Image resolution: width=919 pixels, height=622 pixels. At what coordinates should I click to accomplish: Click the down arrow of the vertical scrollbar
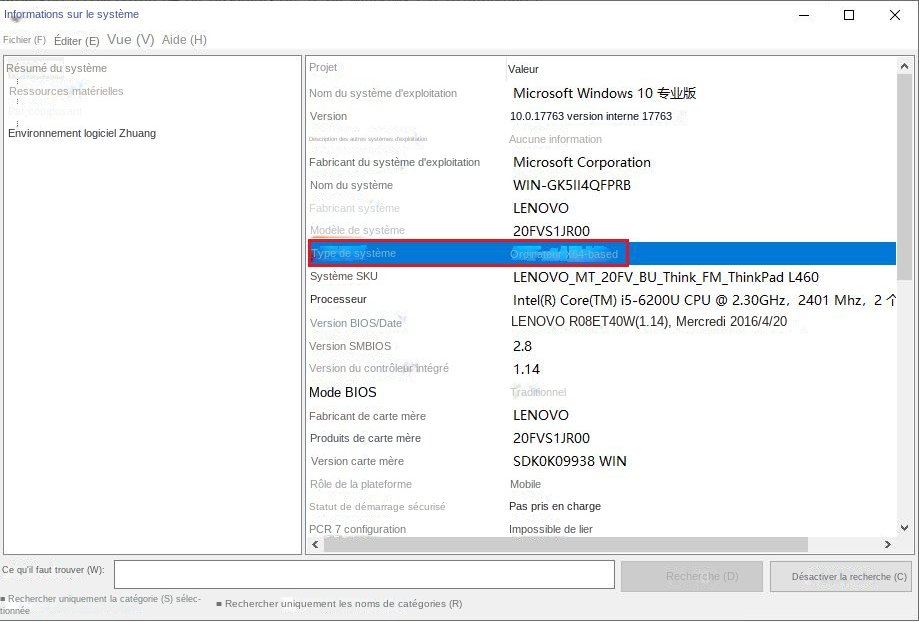[x=905, y=529]
